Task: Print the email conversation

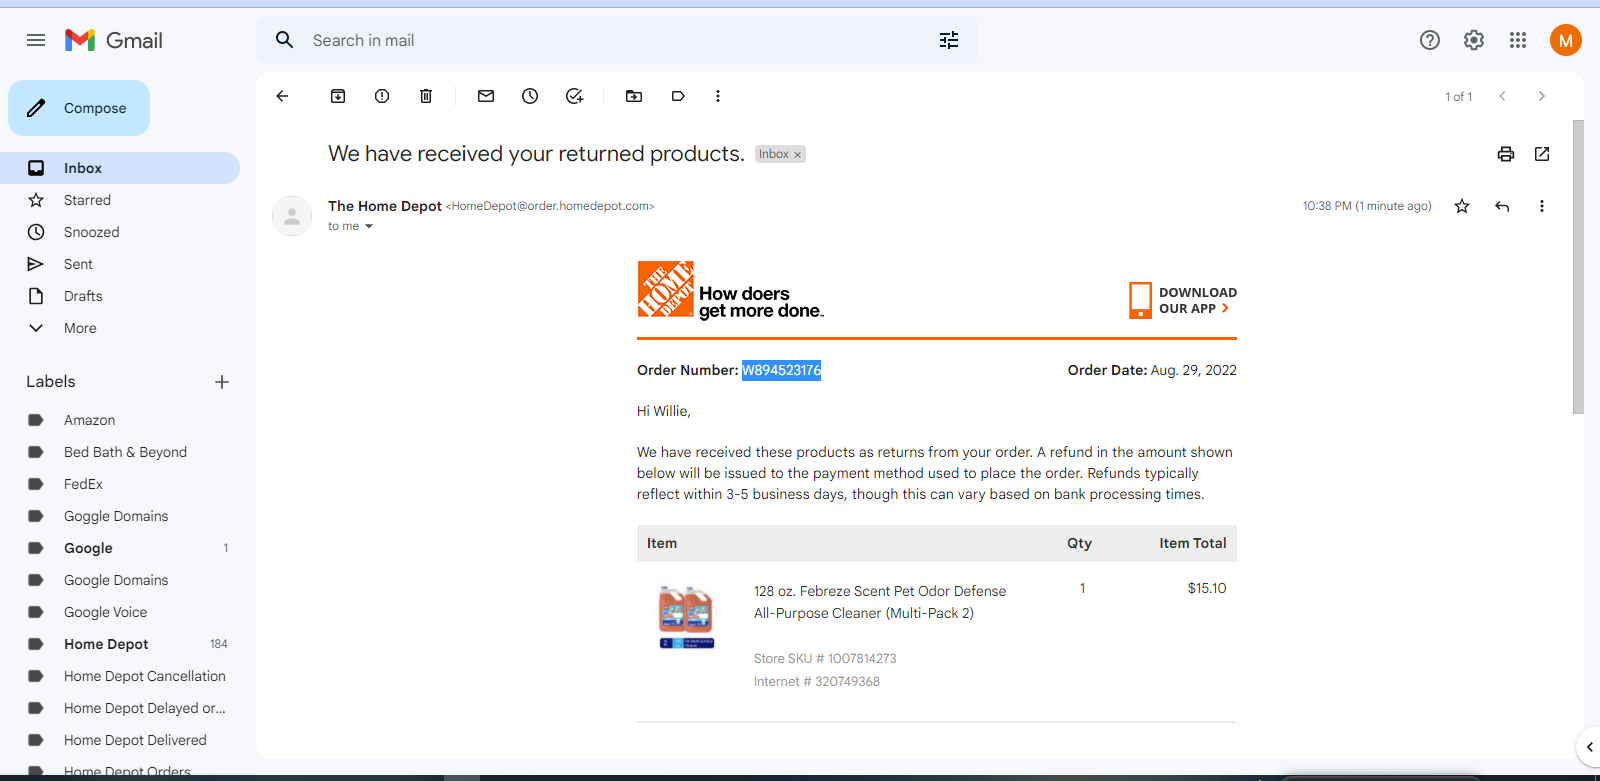Action: (1506, 154)
